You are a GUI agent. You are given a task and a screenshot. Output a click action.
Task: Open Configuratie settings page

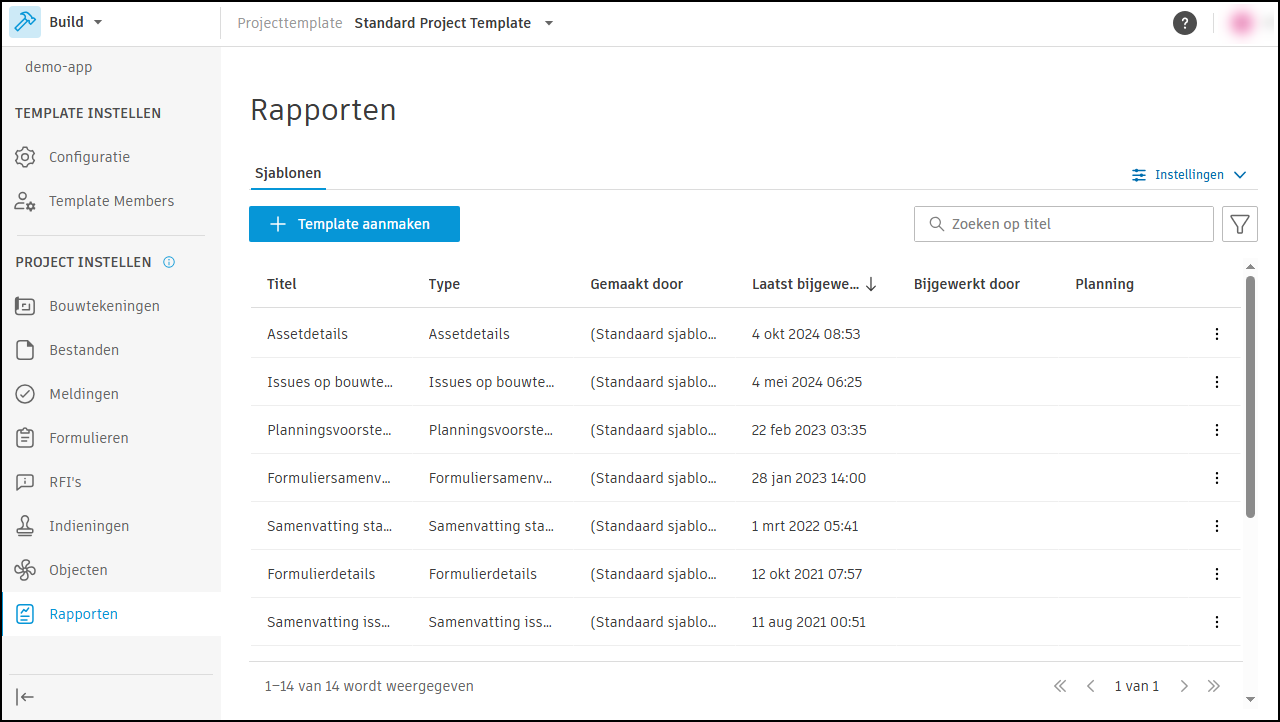89,157
